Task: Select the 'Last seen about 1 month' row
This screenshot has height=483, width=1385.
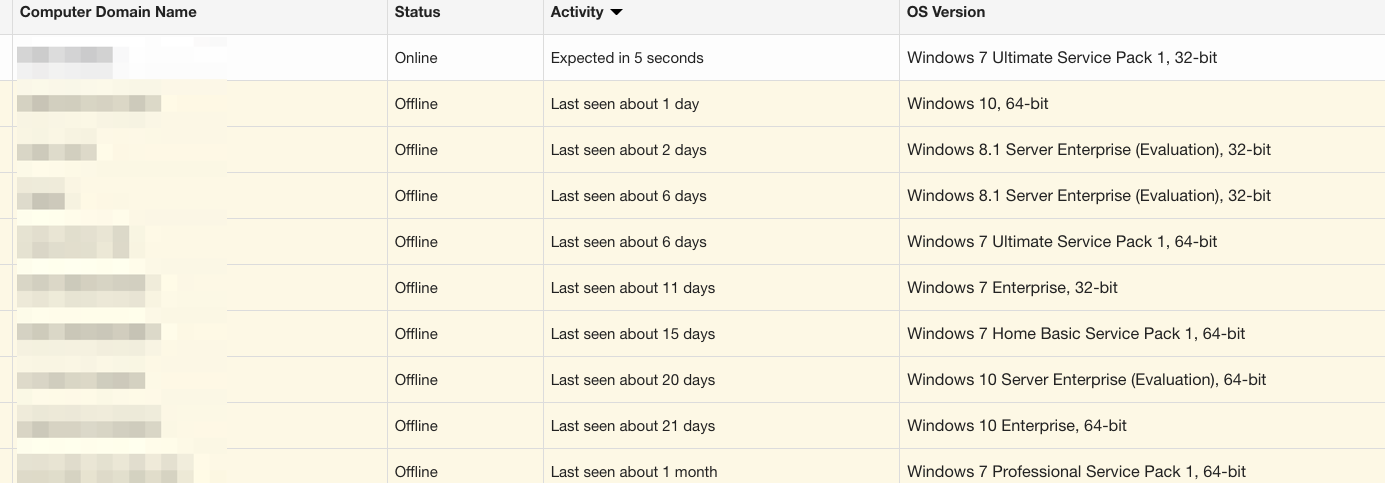Action: (633, 472)
